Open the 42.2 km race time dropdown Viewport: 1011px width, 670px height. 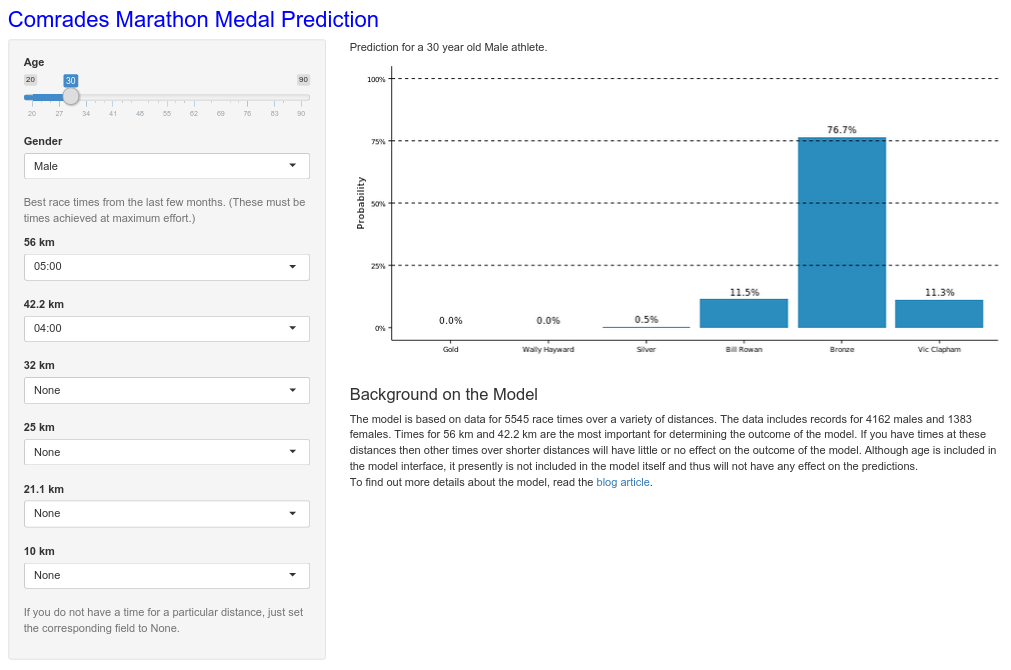[165, 328]
